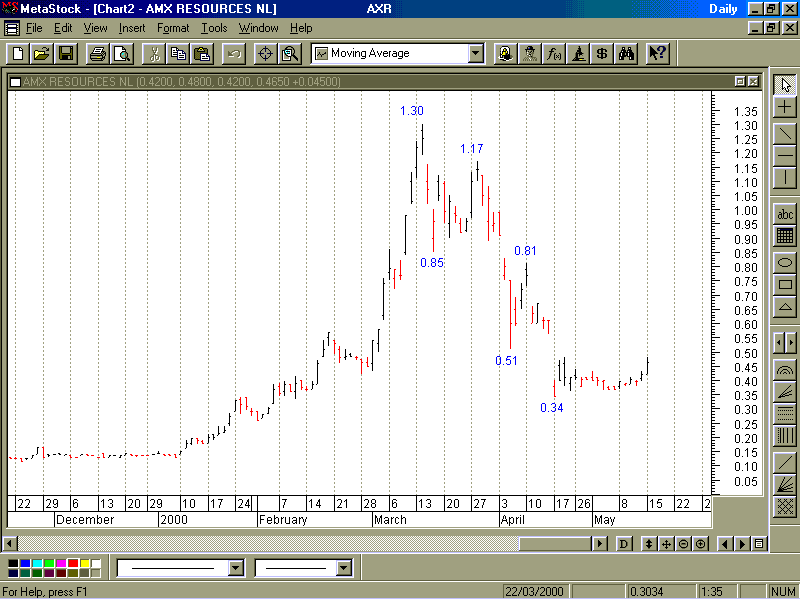The height and width of the screenshot is (600, 800).
Task: Open Print Preview from the toolbar
Action: coord(122,54)
